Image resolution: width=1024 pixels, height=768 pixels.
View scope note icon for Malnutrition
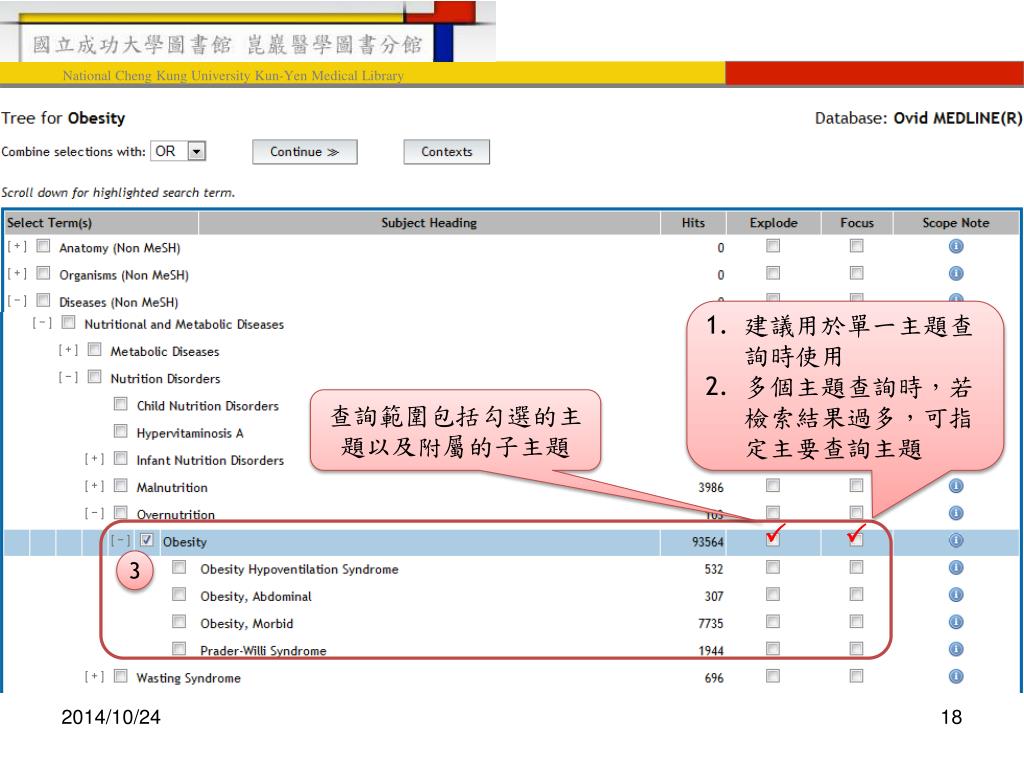(x=955, y=486)
